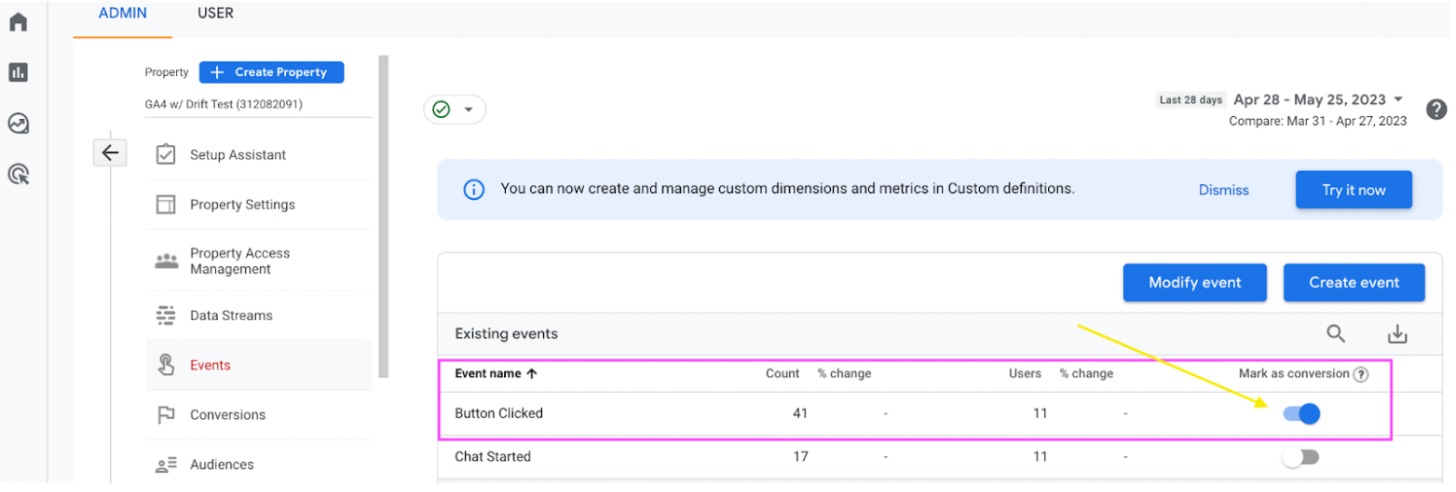Image resolution: width=1456 pixels, height=492 pixels.
Task: Open Advertising icon in left rail
Action: (18, 175)
